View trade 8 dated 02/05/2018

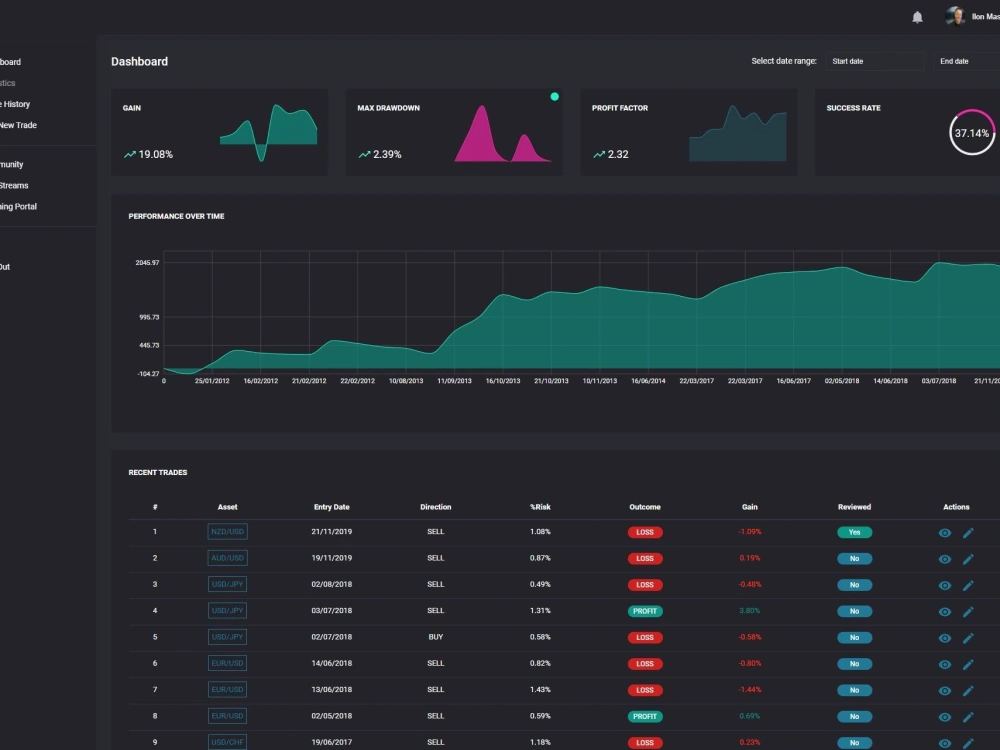point(945,717)
